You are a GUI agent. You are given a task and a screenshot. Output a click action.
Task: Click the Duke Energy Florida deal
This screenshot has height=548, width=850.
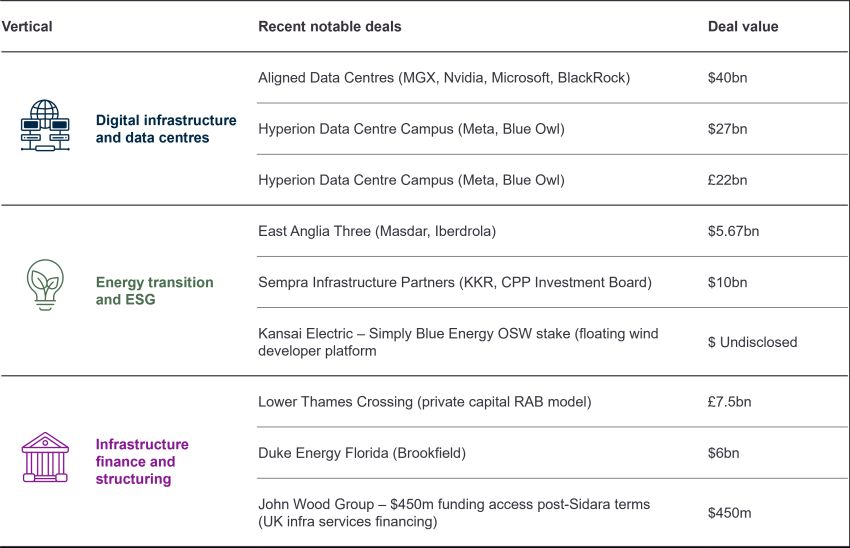(x=363, y=453)
